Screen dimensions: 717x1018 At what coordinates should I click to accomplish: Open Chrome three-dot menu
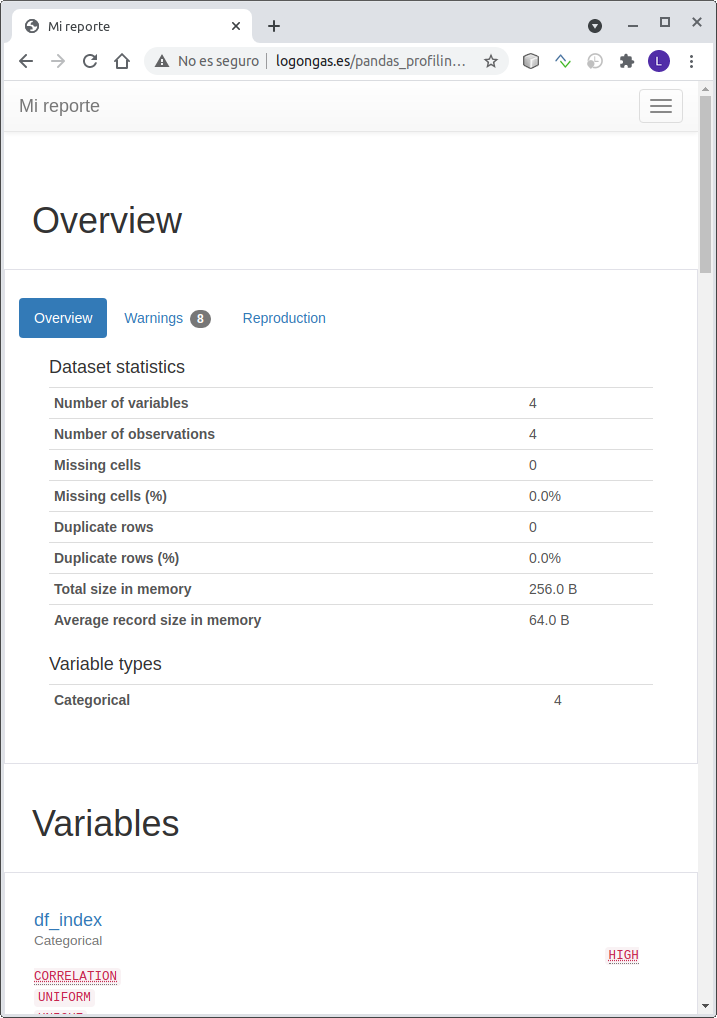691,61
